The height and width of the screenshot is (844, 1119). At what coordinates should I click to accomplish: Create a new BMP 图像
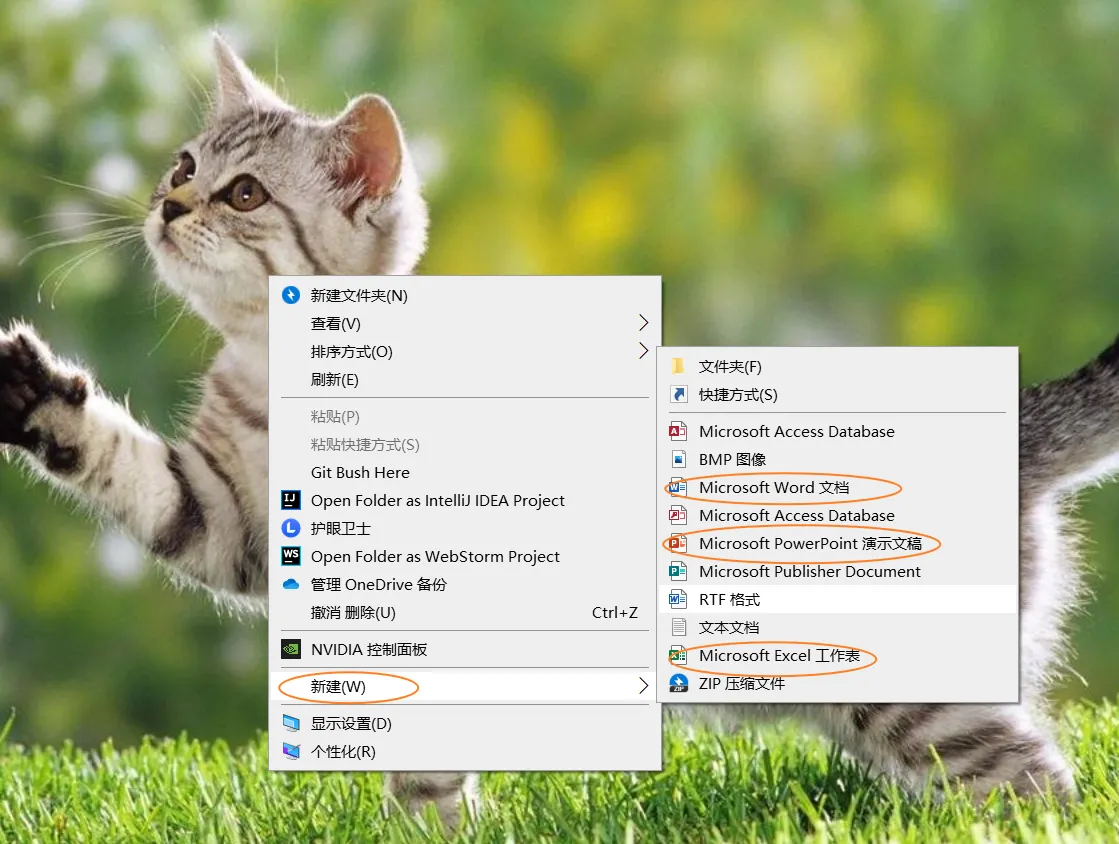tap(838, 459)
